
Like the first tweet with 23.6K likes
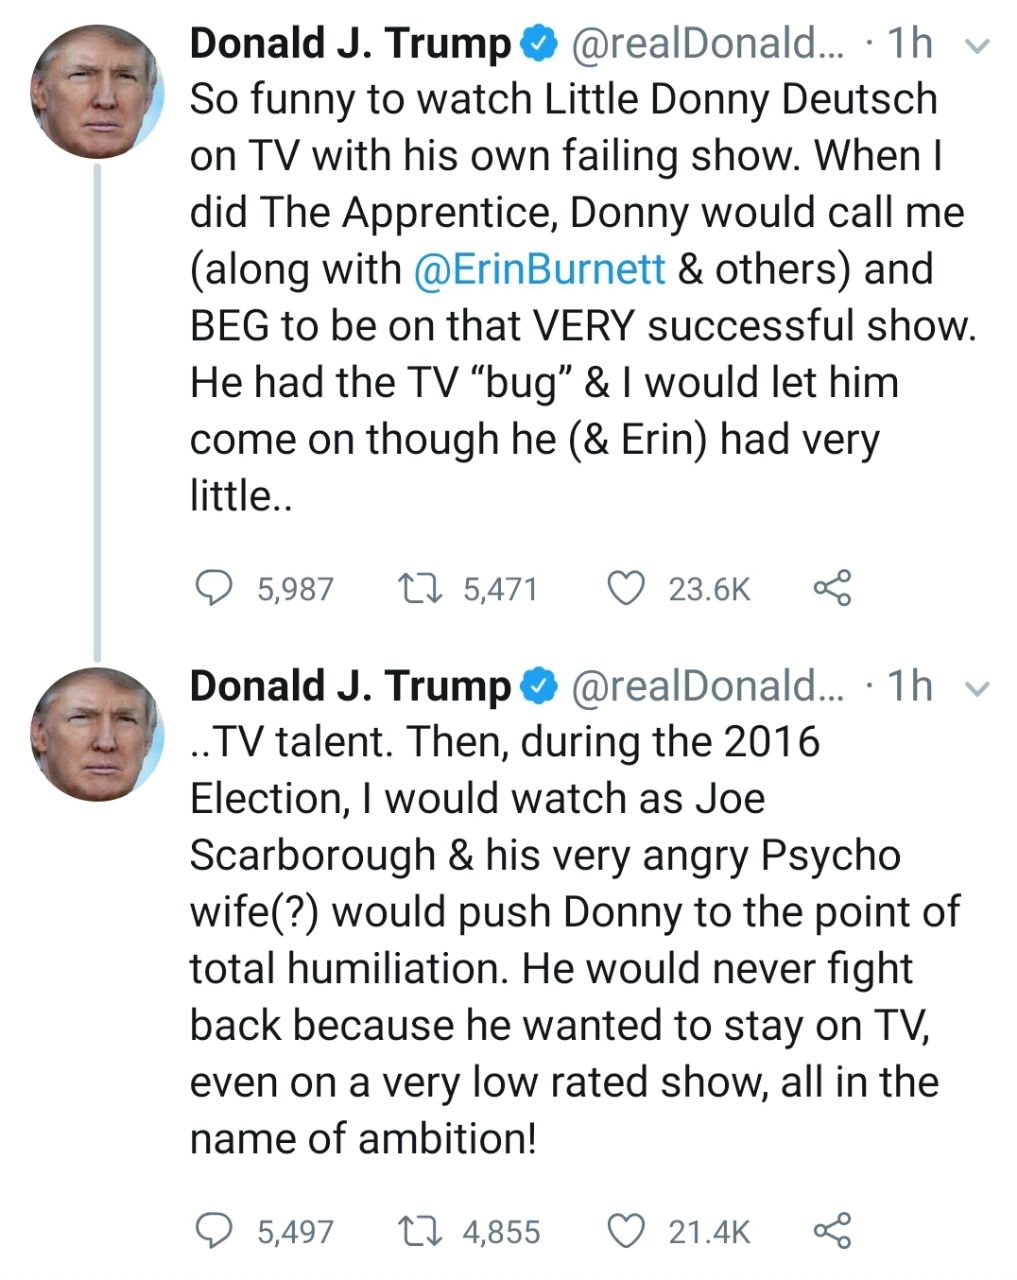pyautogui.click(x=626, y=589)
